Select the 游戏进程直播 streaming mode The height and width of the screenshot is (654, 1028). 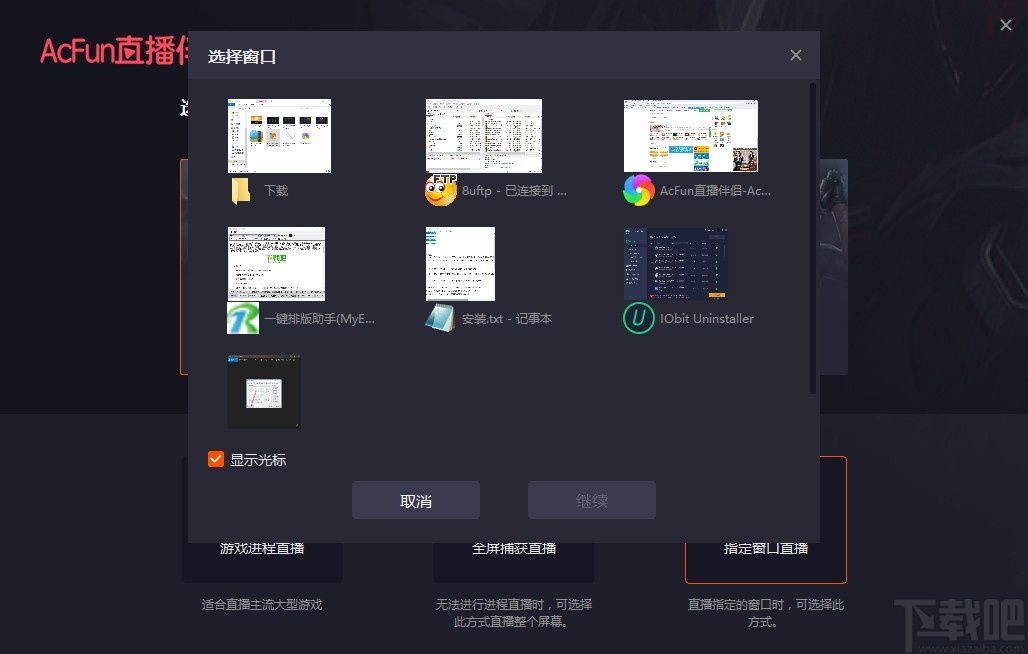(262, 548)
